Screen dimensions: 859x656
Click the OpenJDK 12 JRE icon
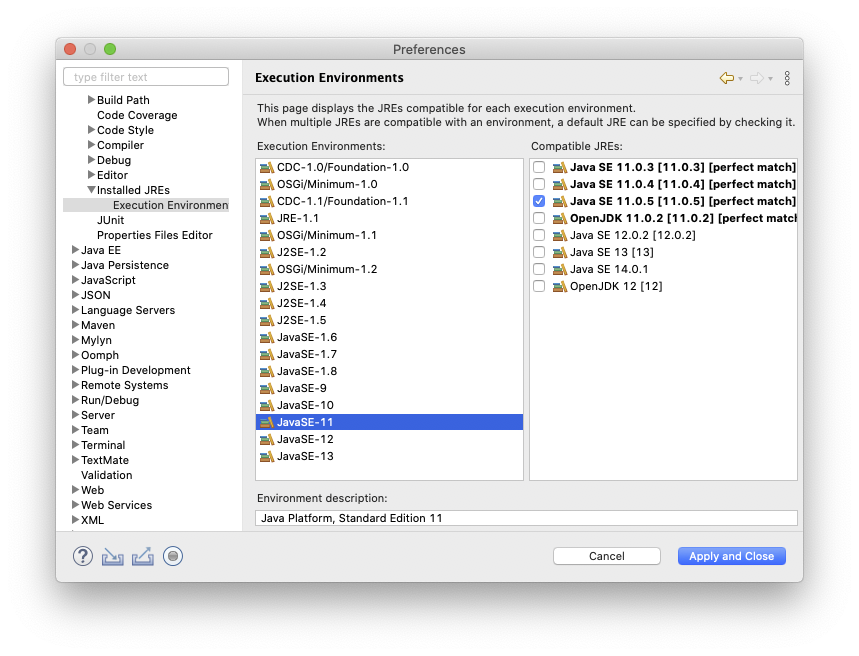560,287
